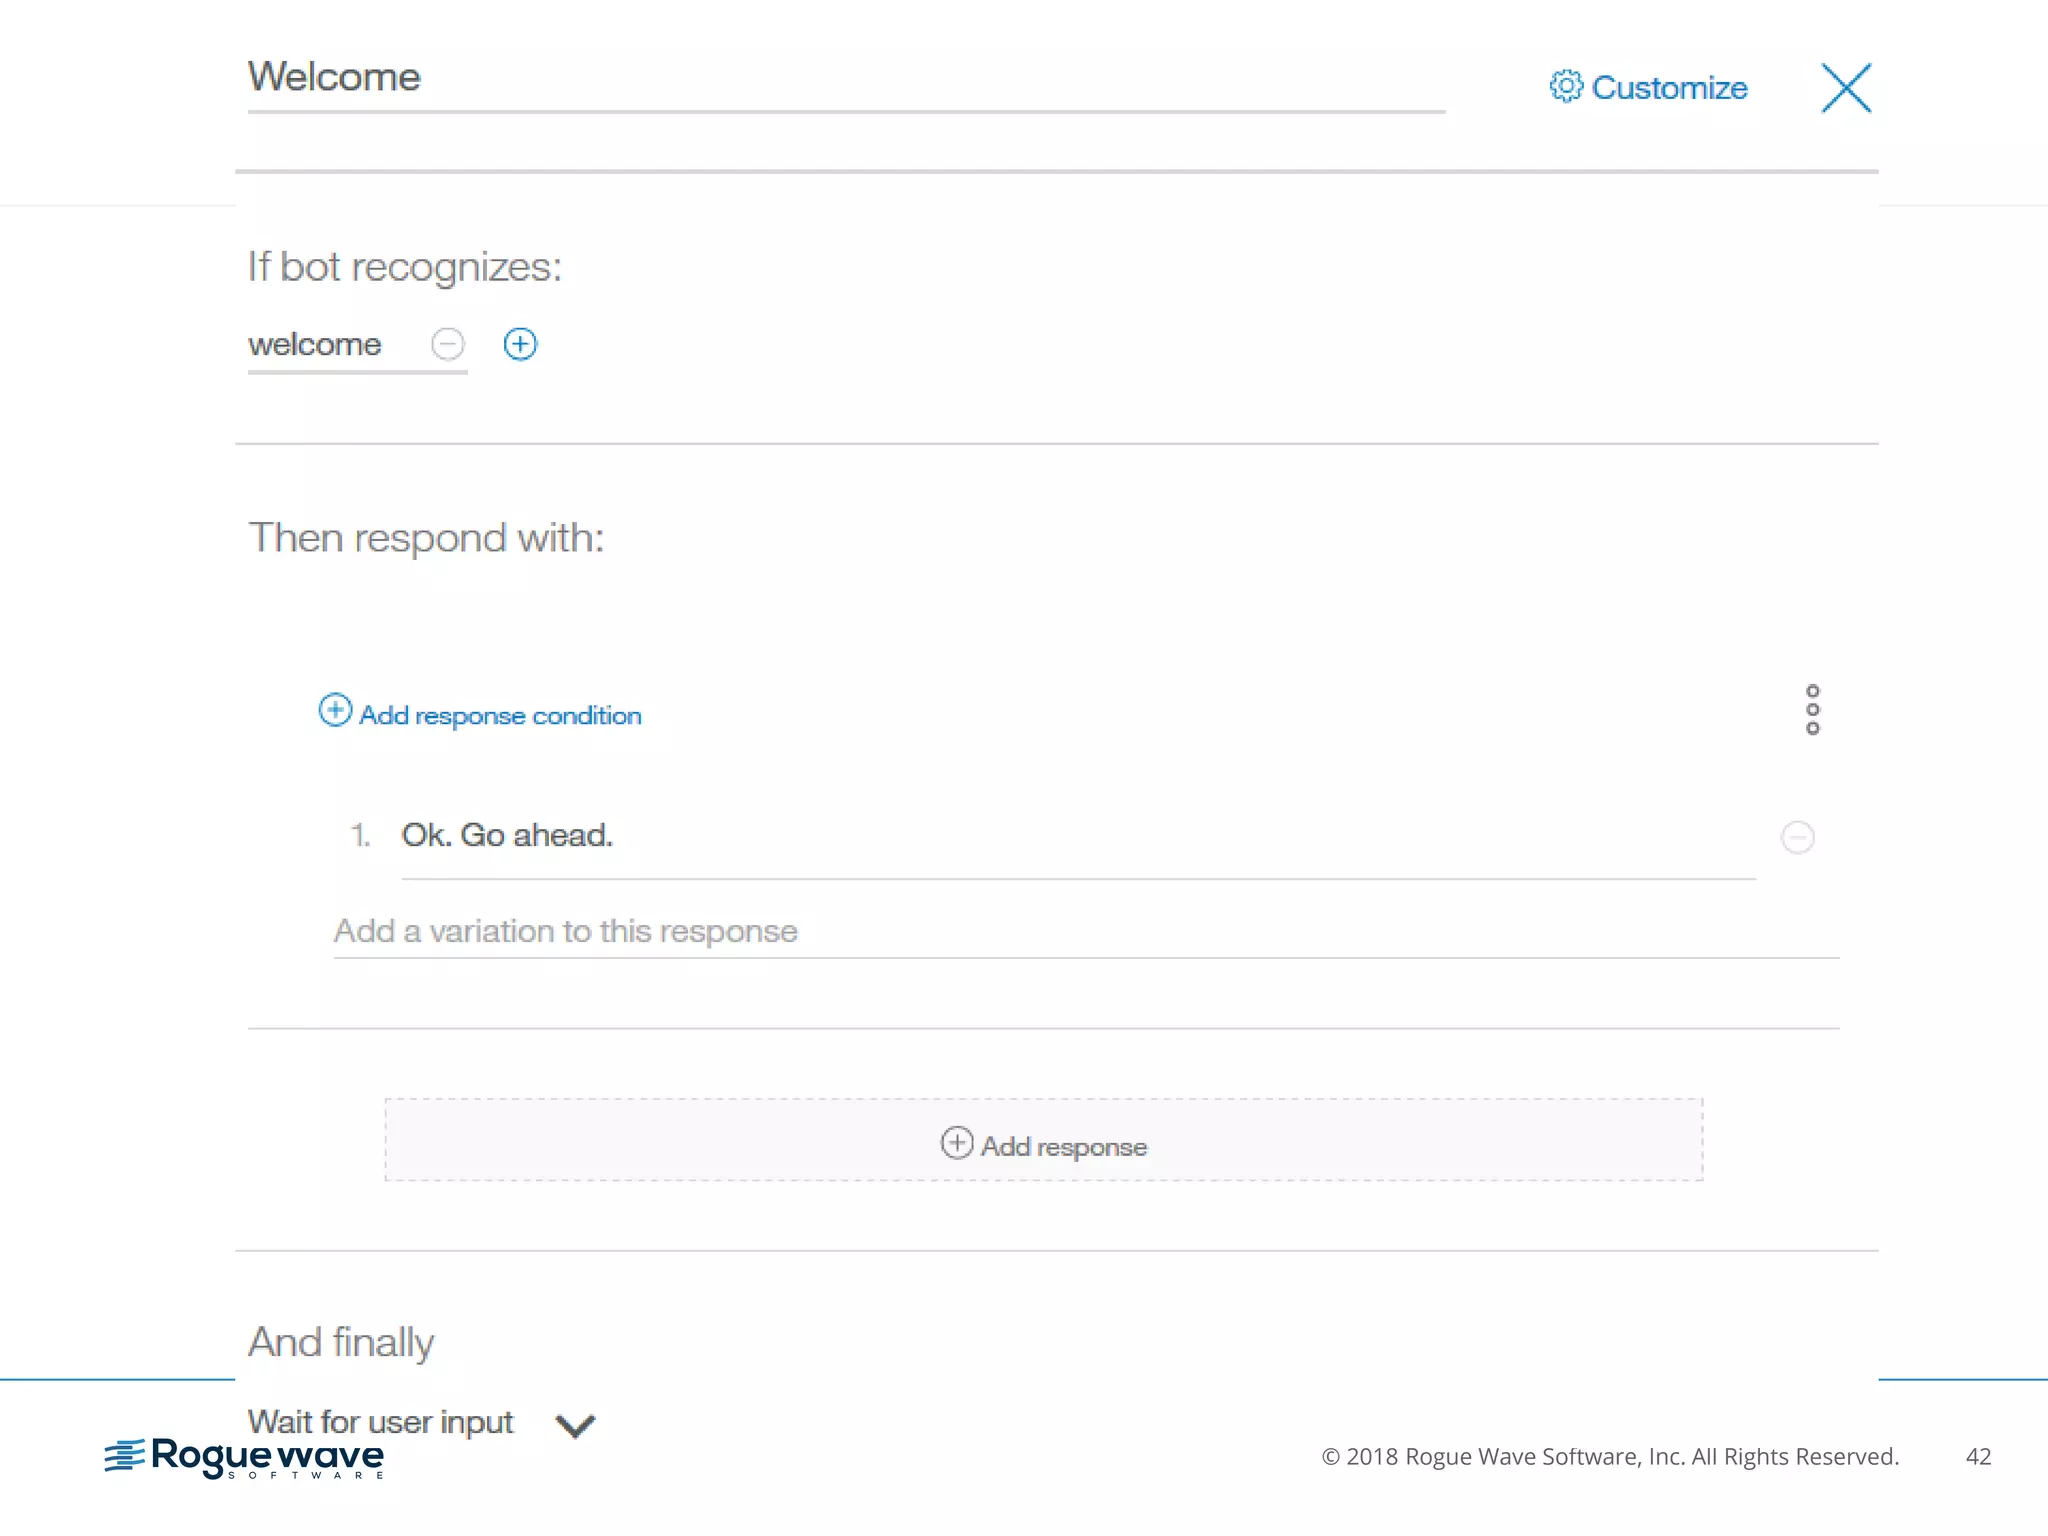Click the 'If bot recognizes:' heading
Viewport: 2048px width, 1536px height.
(x=405, y=268)
